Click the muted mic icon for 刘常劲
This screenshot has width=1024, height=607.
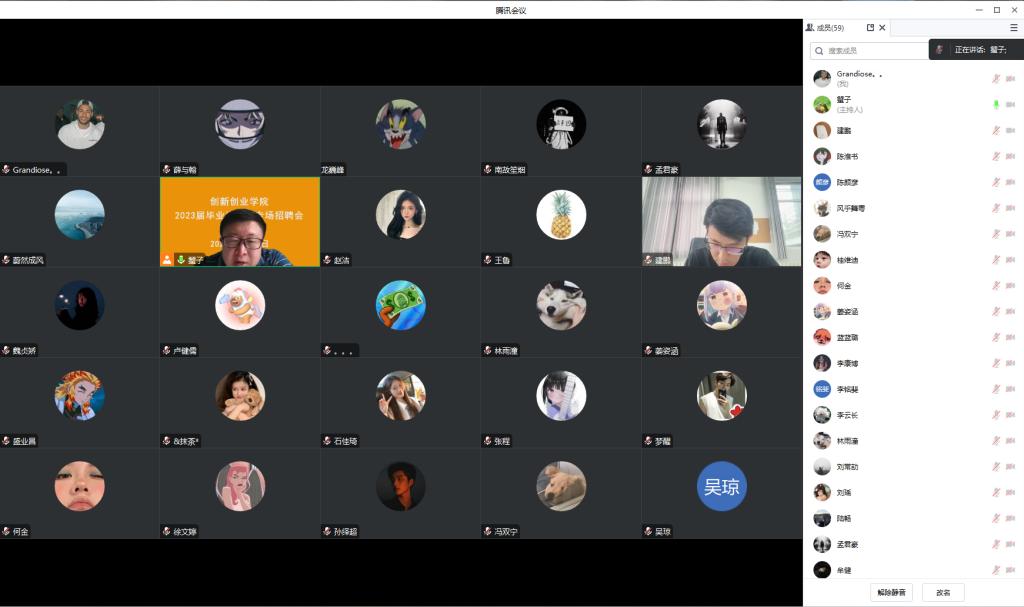pos(996,467)
